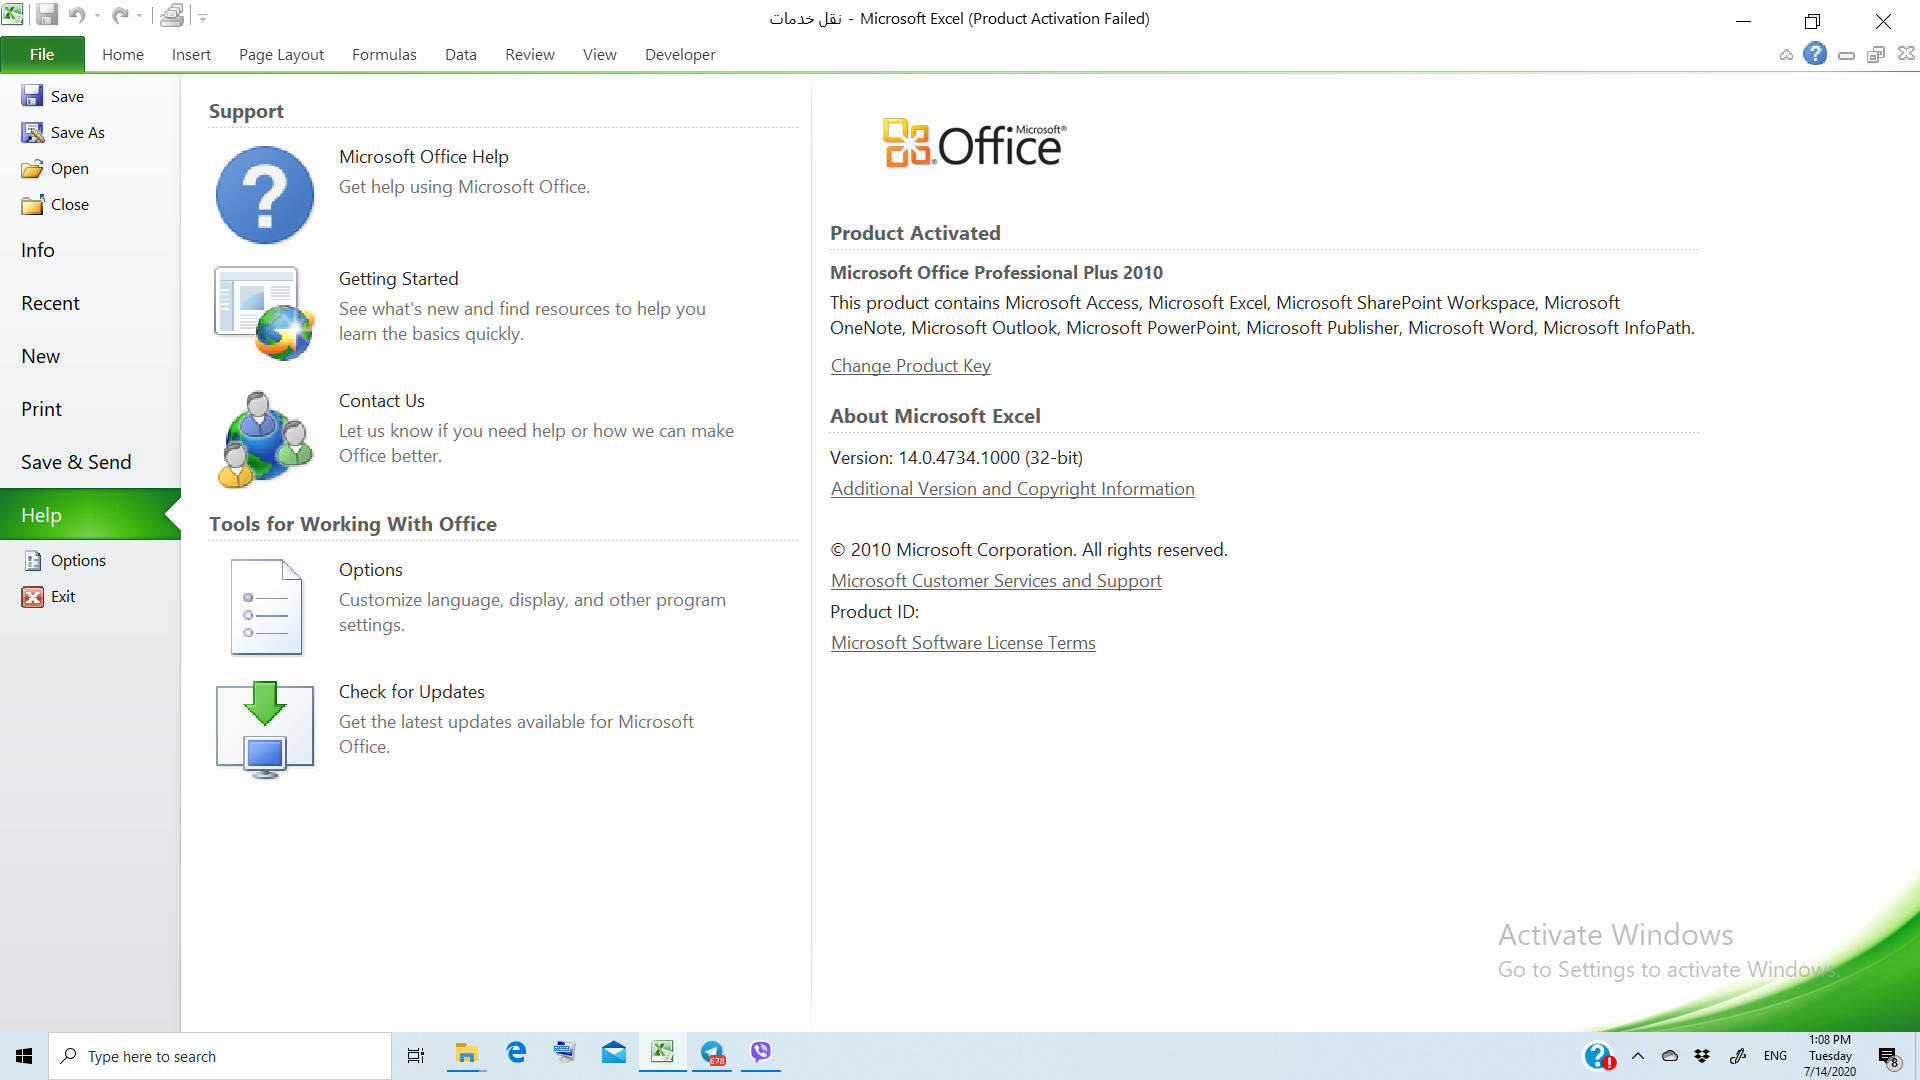This screenshot has width=1920, height=1080.
Task: Click the OneDrive cloud tray icon
Action: (x=1670, y=1056)
